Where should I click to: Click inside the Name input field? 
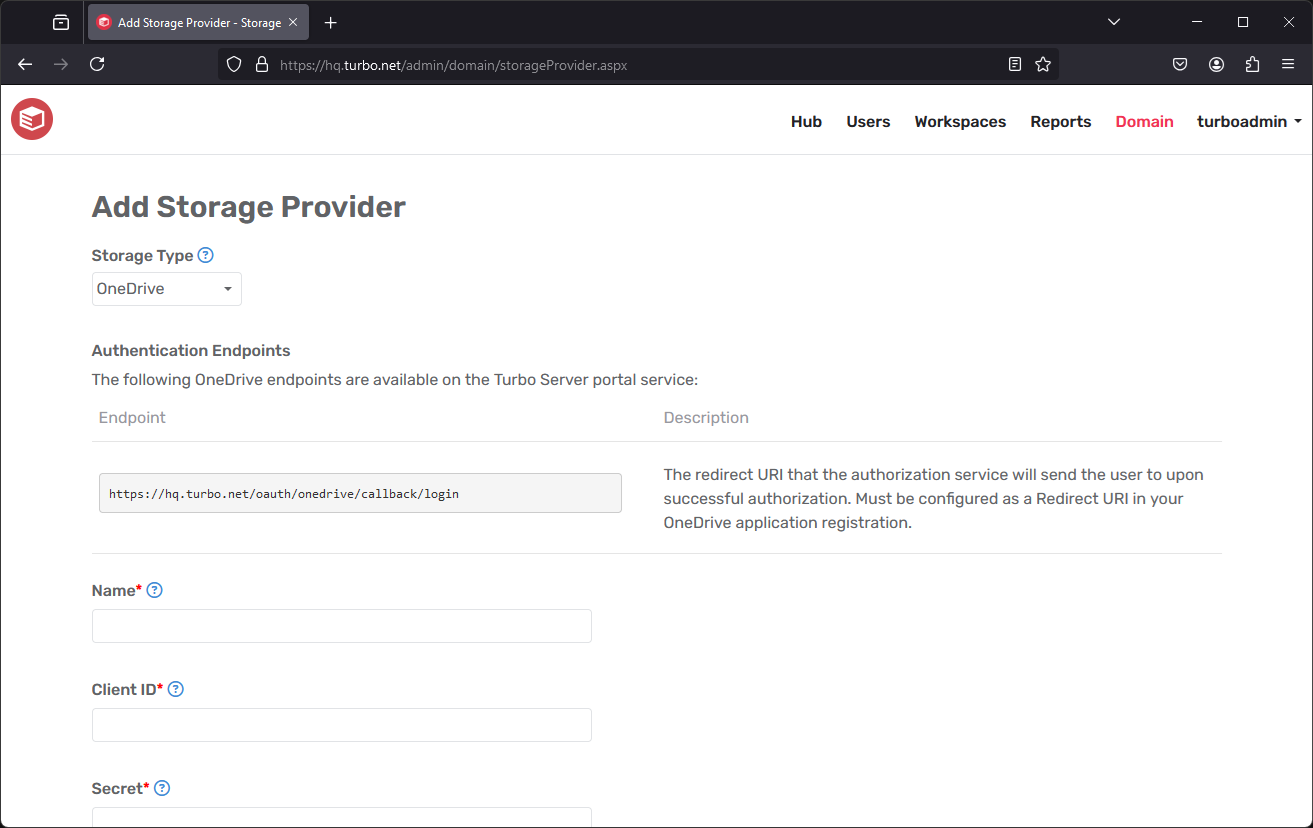341,625
